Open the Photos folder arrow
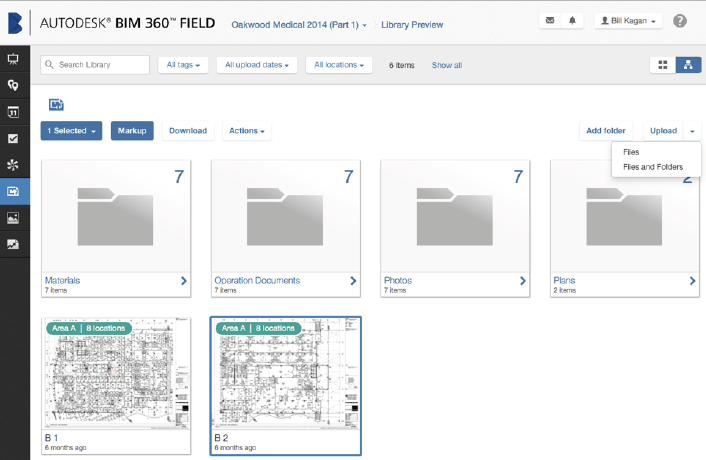 point(523,281)
